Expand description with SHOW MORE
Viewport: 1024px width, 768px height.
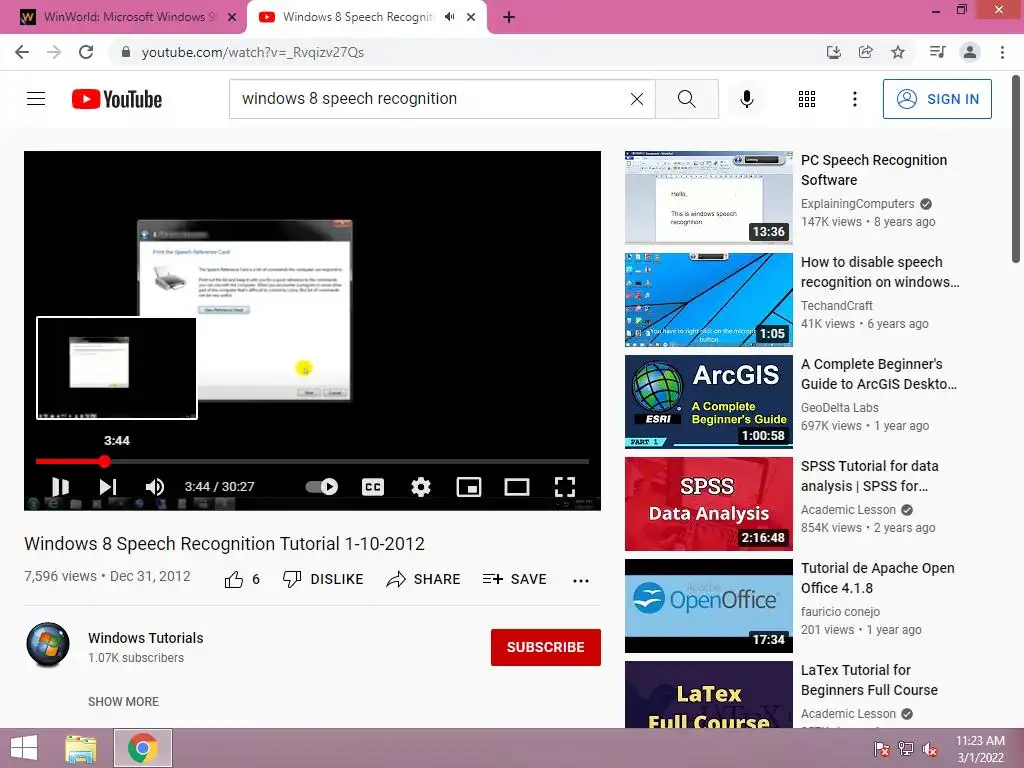(123, 701)
